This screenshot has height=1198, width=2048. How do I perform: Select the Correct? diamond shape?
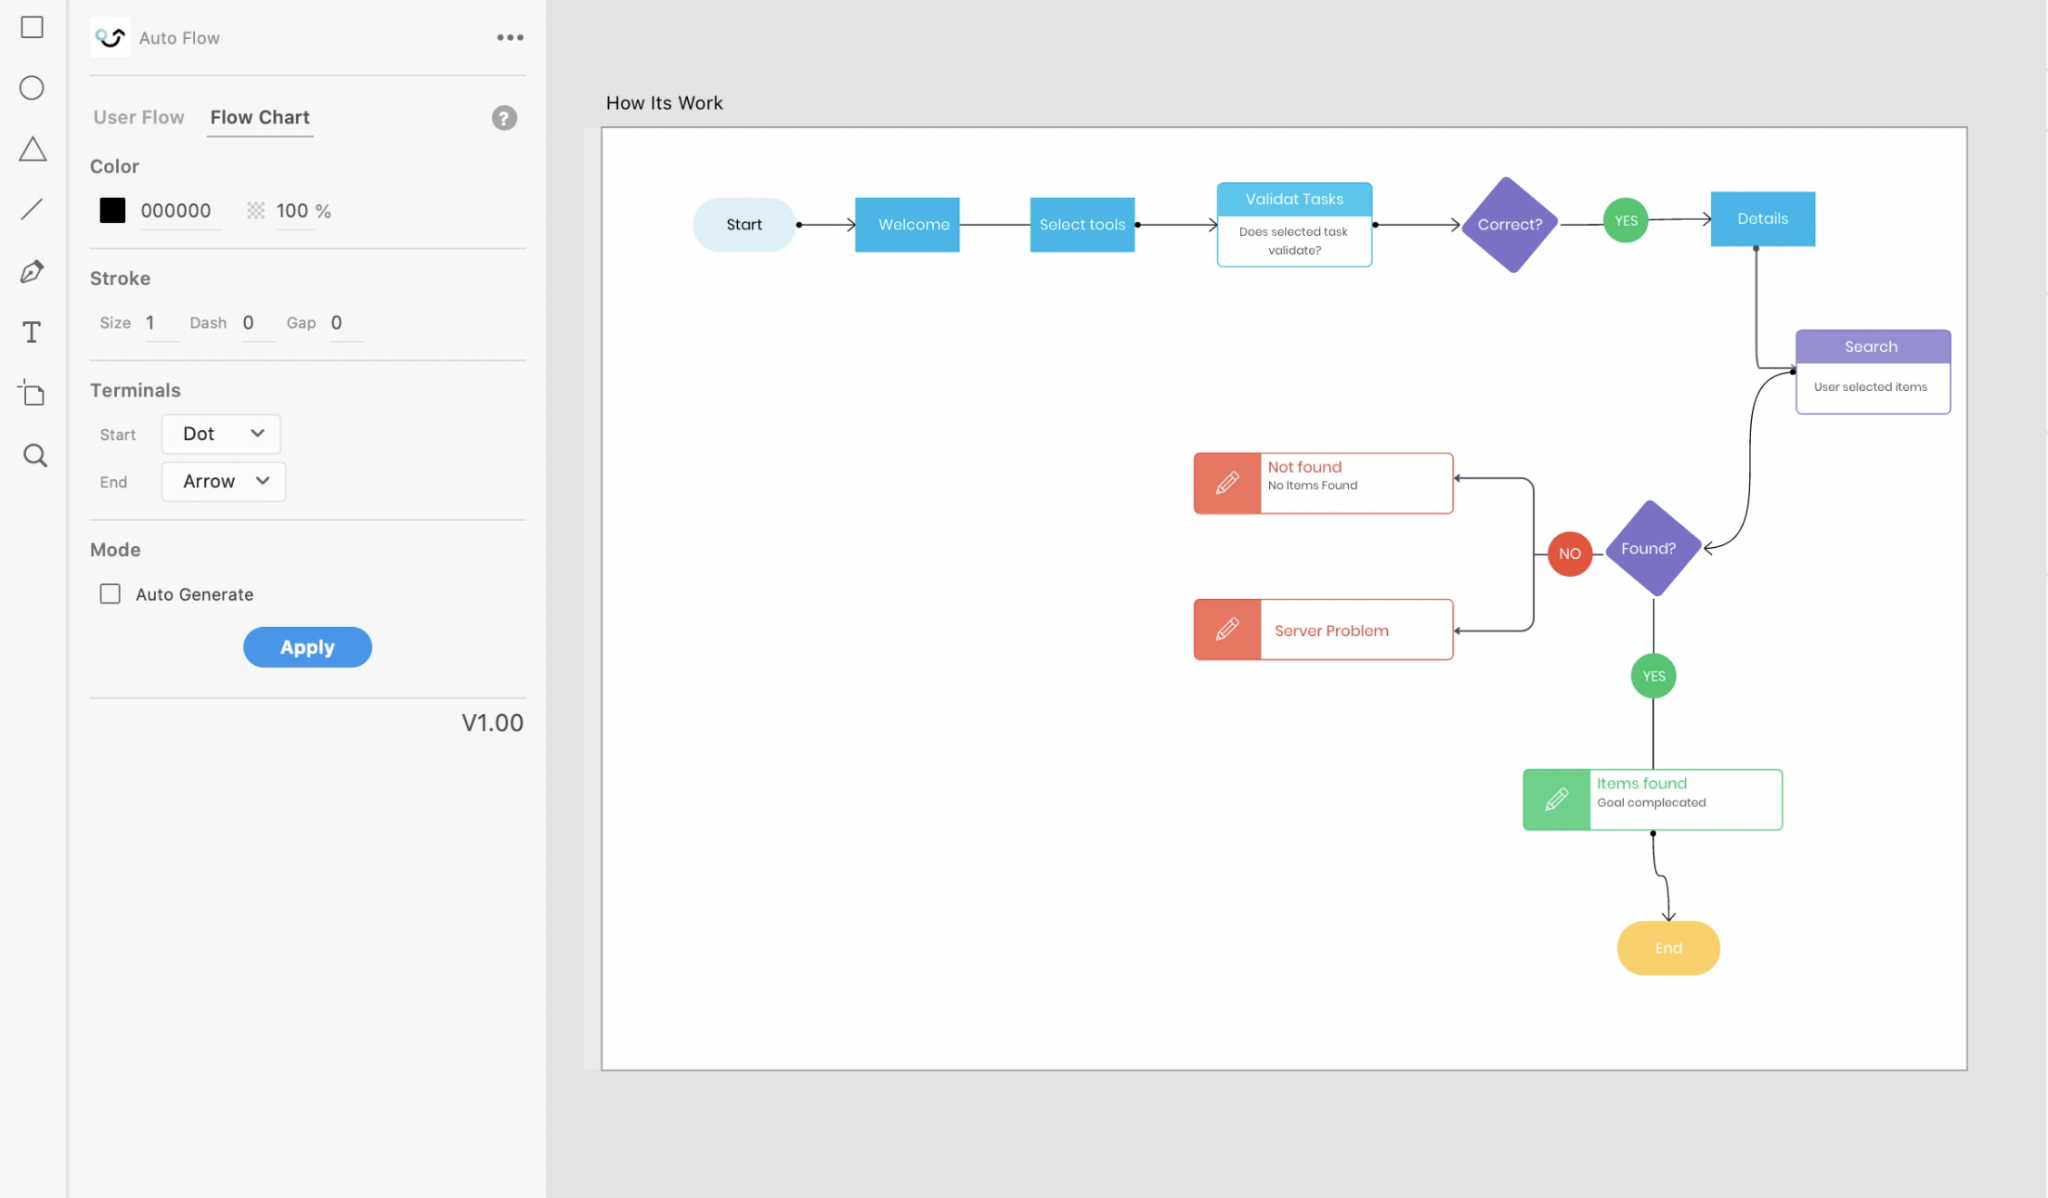(x=1510, y=224)
